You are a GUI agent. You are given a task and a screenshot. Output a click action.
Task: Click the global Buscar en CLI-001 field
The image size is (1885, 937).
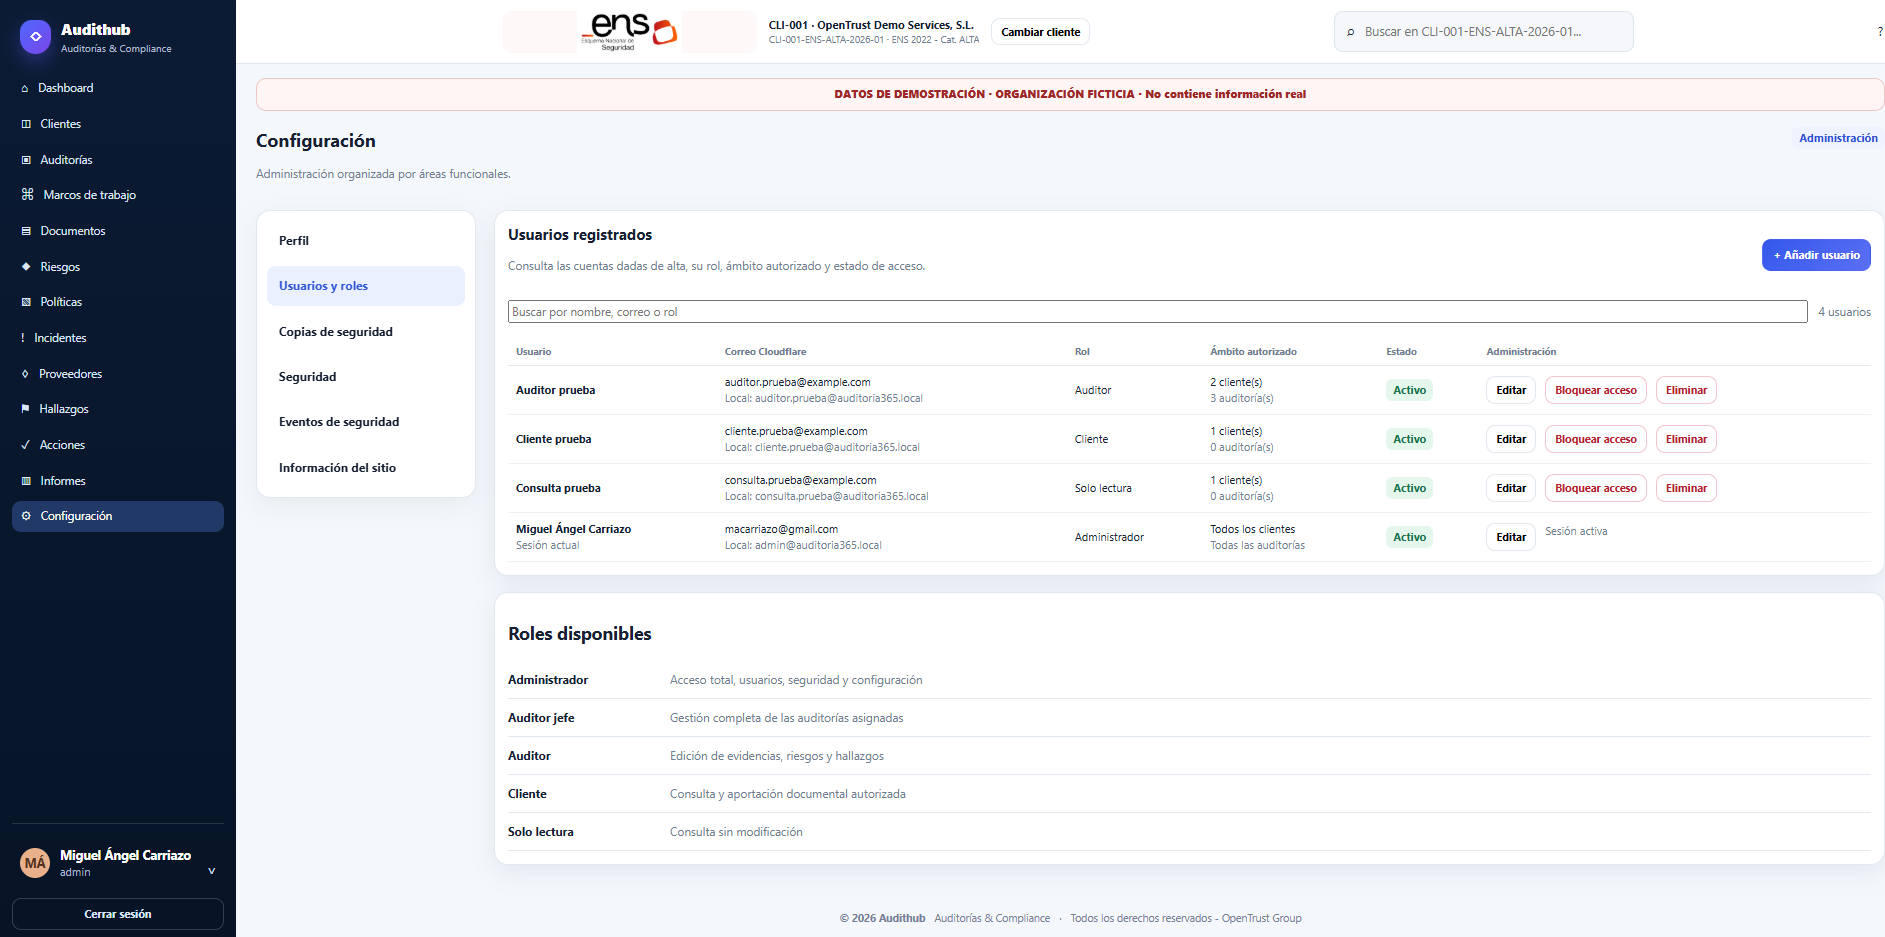pos(1483,32)
